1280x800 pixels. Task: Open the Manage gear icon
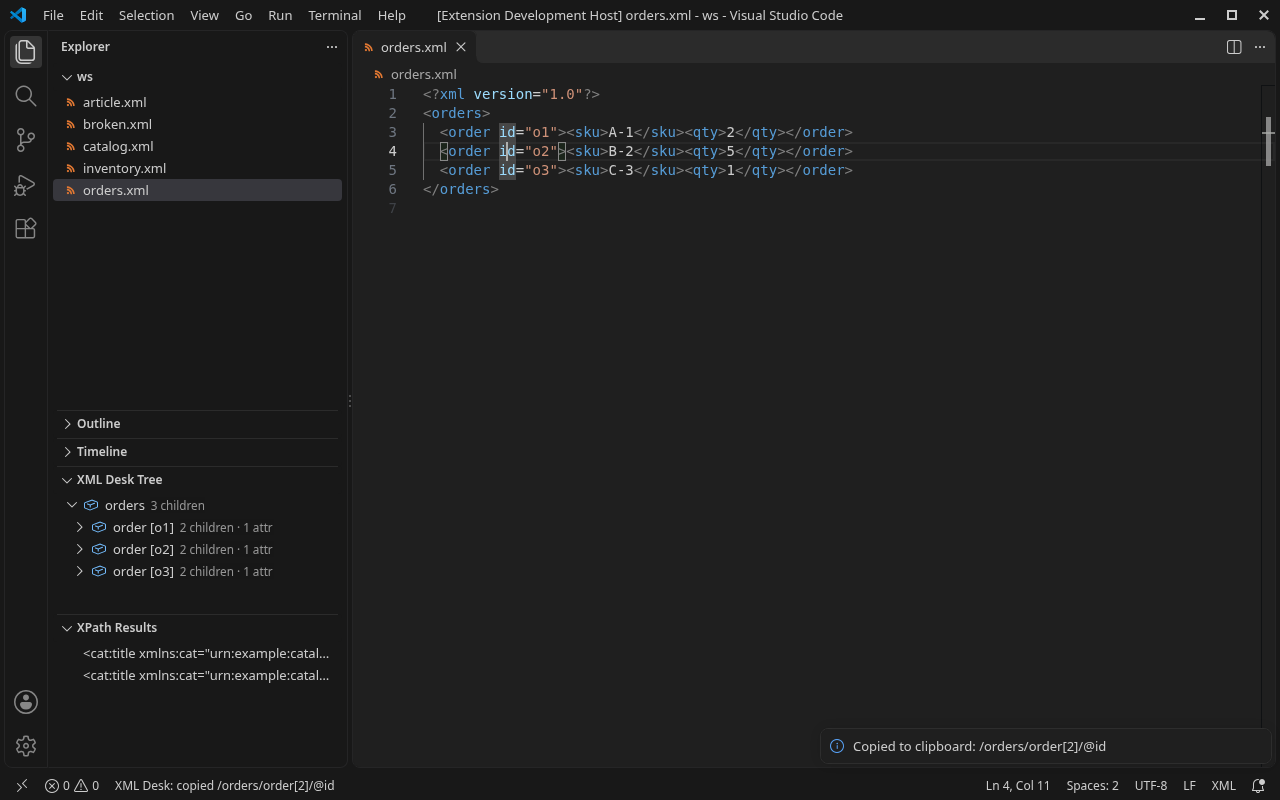coord(26,746)
